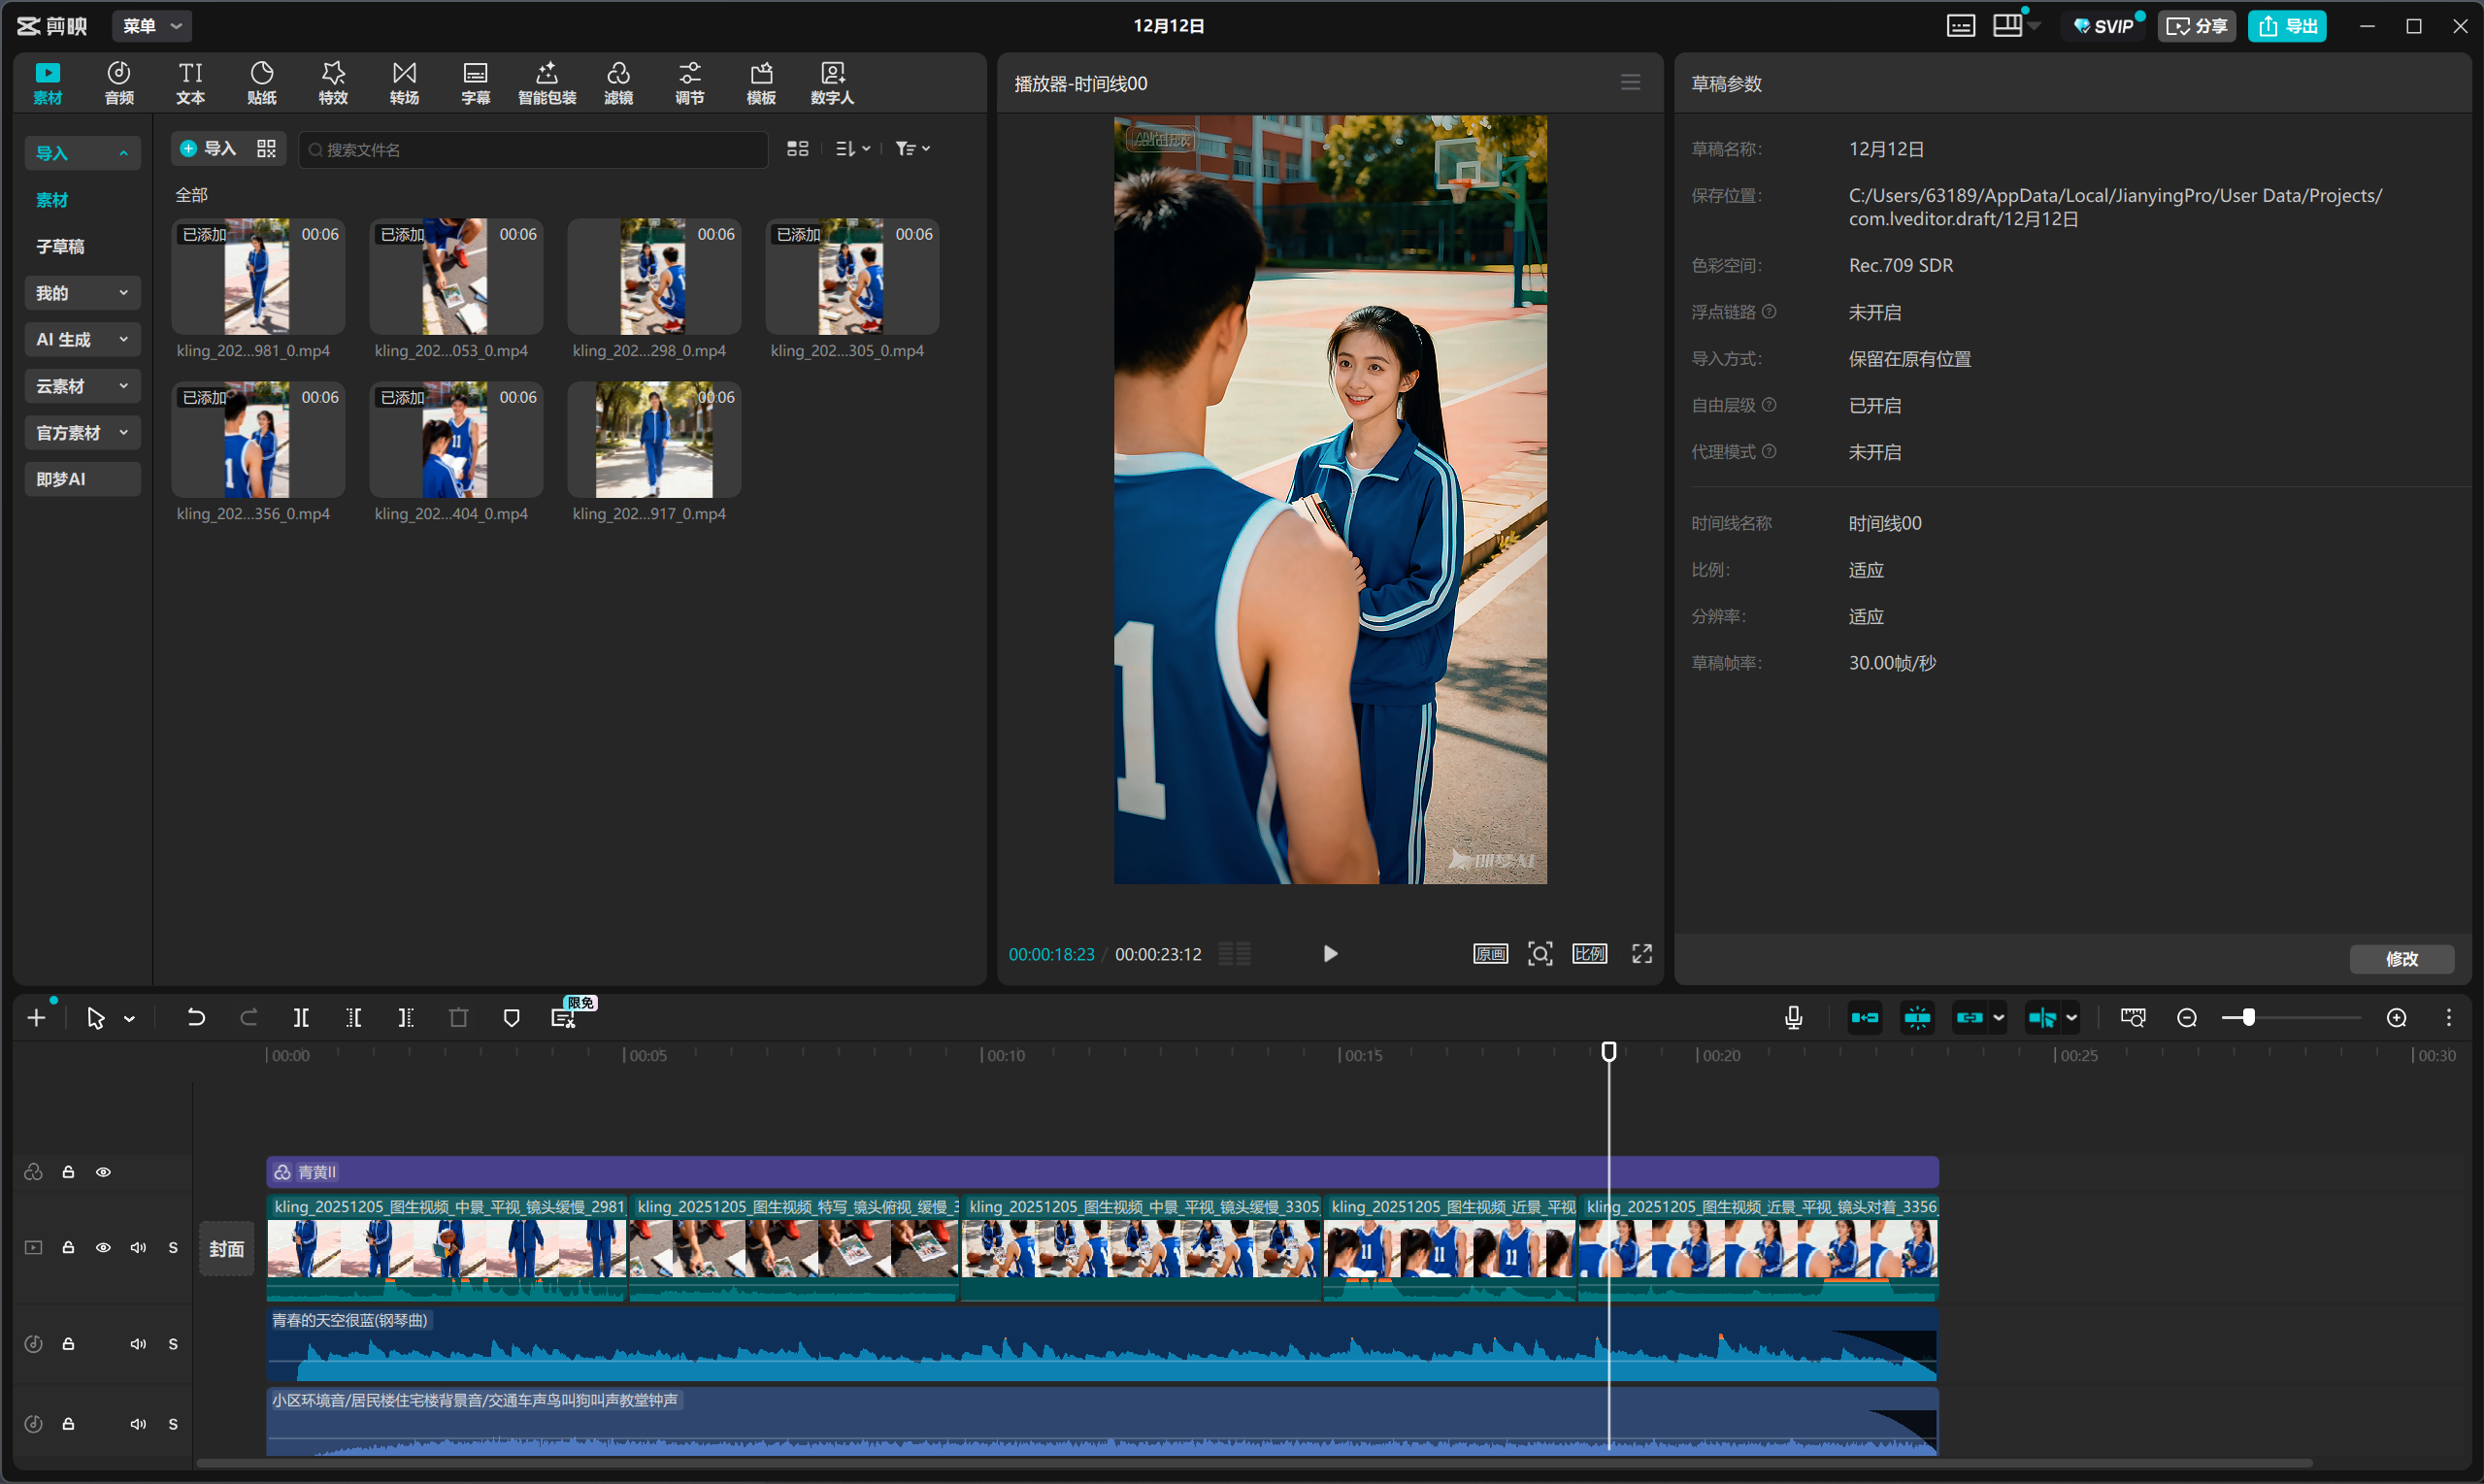This screenshot has height=1484, width=2484.
Task: Click the delete trash icon in timeline toolbar
Action: pos(458,1018)
